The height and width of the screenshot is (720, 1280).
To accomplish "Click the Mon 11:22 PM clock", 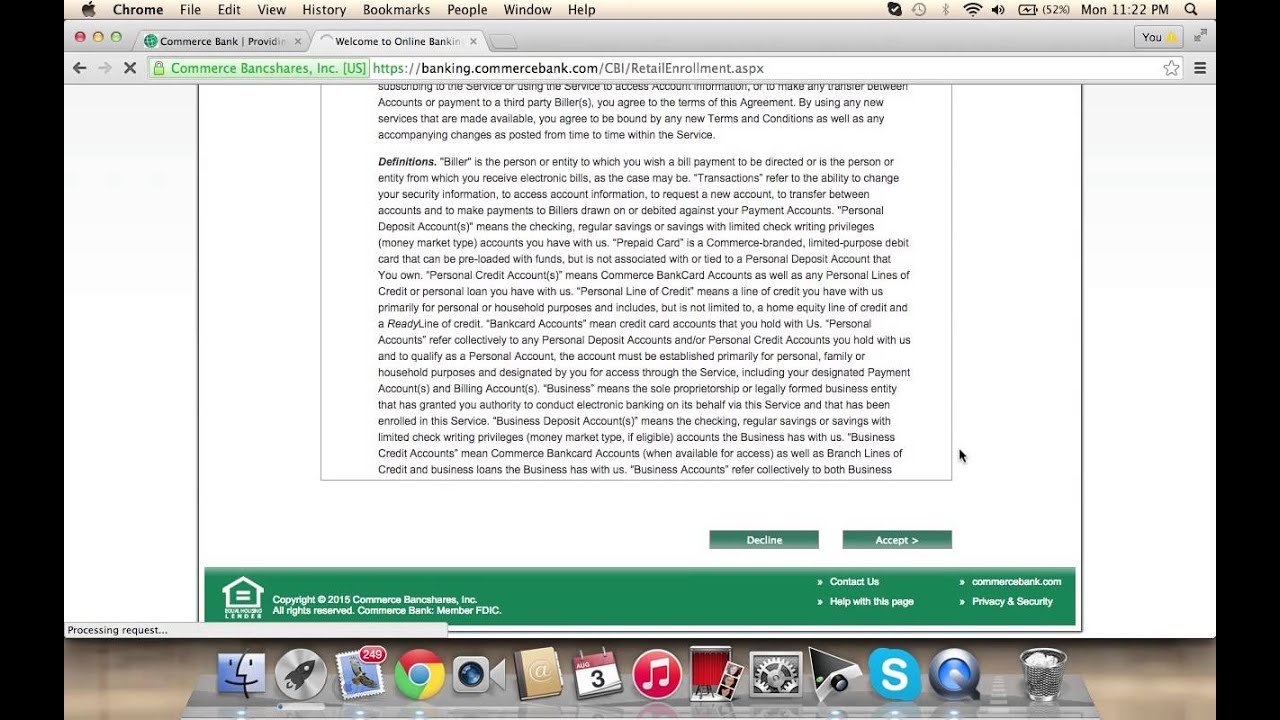I will pyautogui.click(x=1125, y=9).
